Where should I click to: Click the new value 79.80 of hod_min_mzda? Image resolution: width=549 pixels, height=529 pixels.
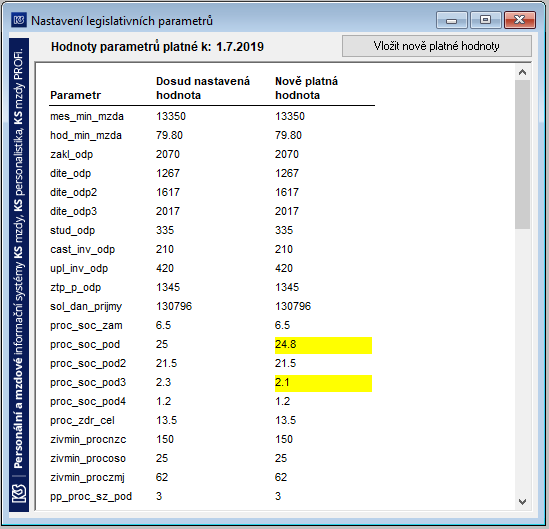pos(288,135)
